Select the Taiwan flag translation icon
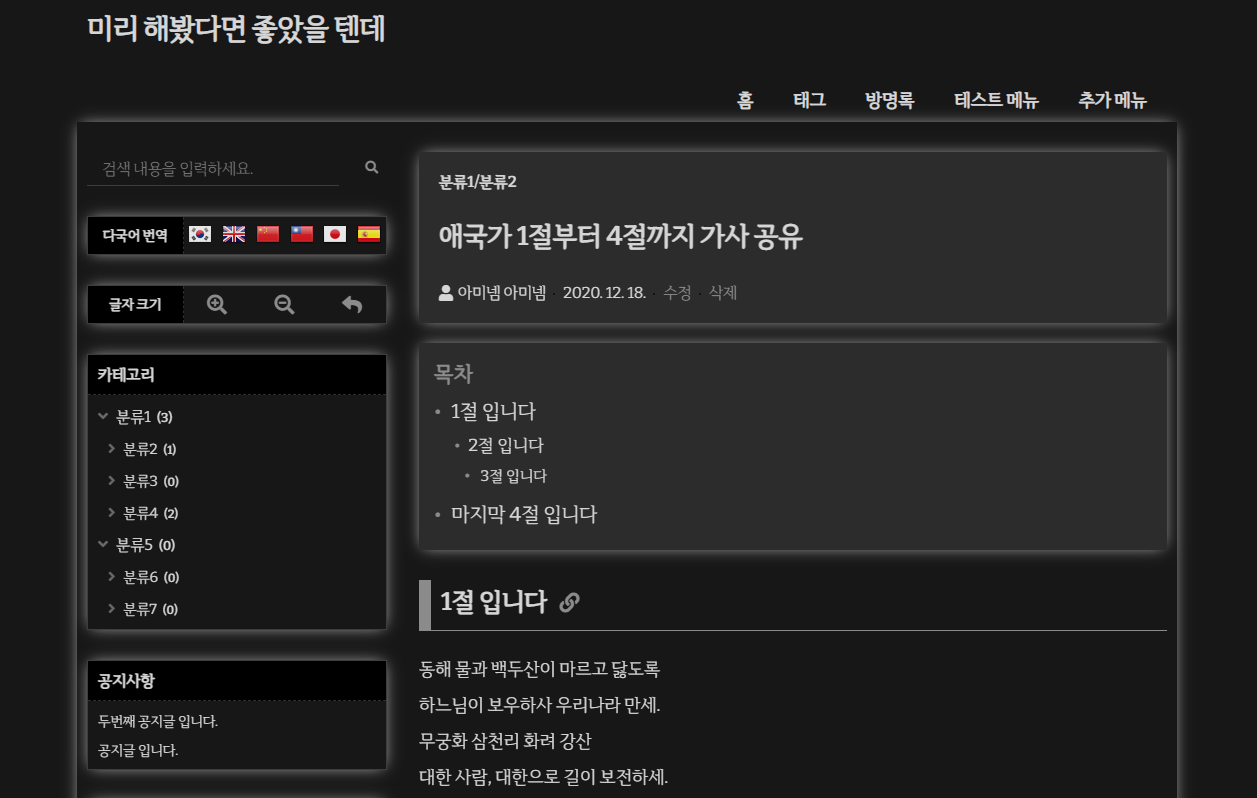The height and width of the screenshot is (798, 1257). pos(302,234)
